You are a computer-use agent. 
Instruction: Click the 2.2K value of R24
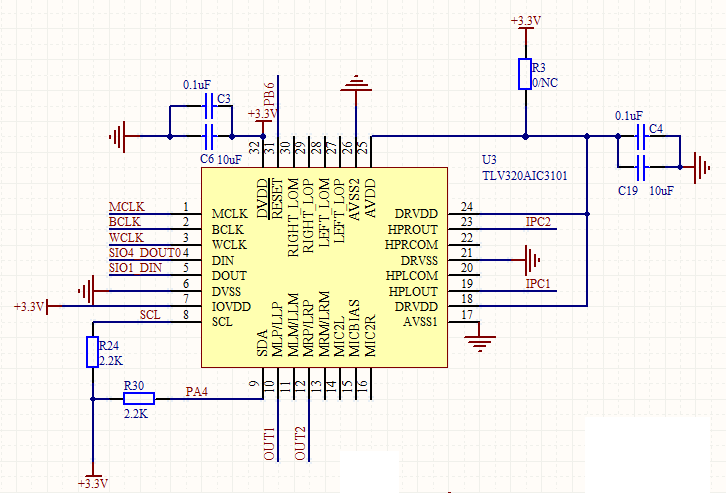tap(111, 361)
